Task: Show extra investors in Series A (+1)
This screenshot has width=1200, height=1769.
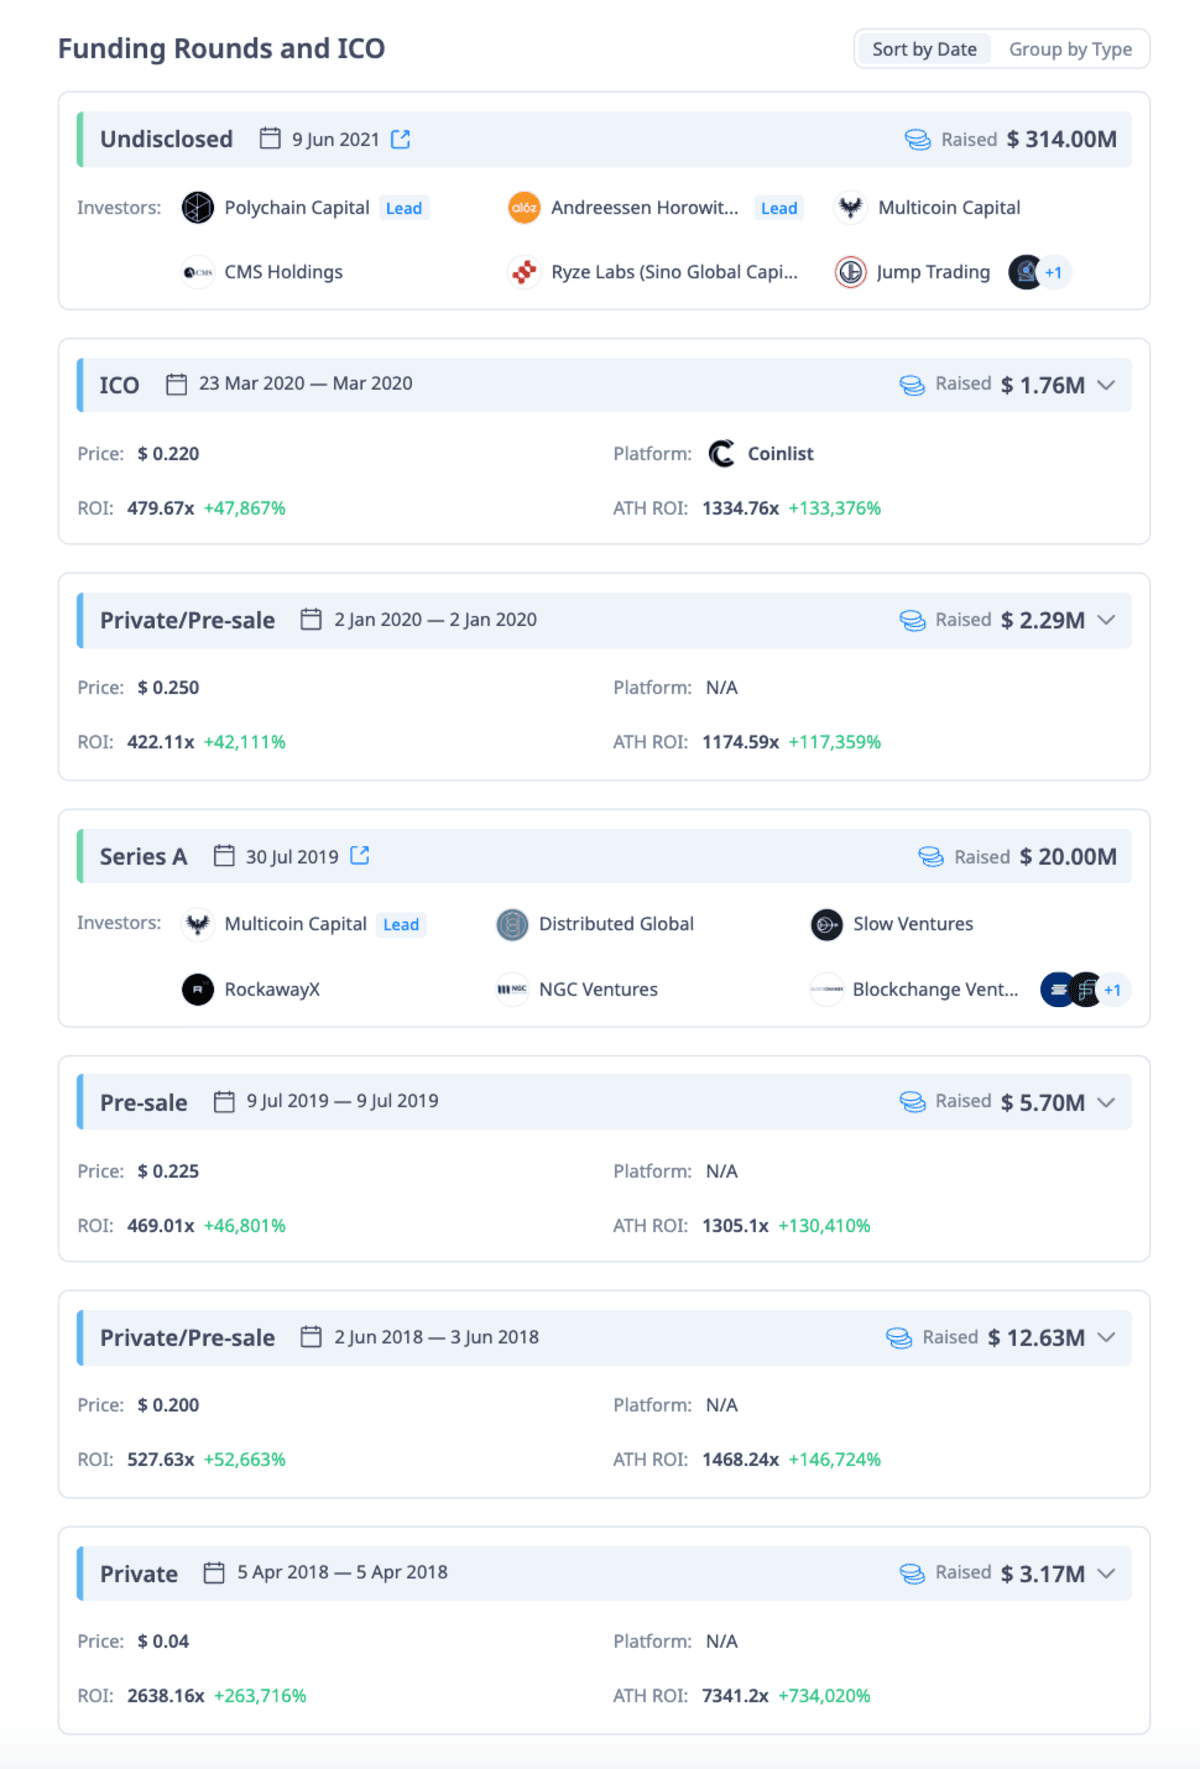Action: (1112, 990)
